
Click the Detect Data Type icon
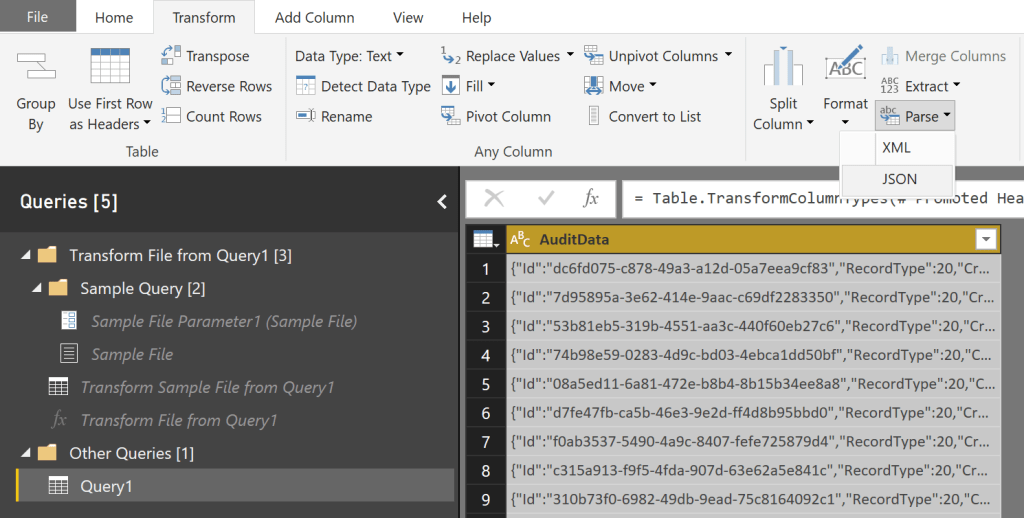pos(305,86)
